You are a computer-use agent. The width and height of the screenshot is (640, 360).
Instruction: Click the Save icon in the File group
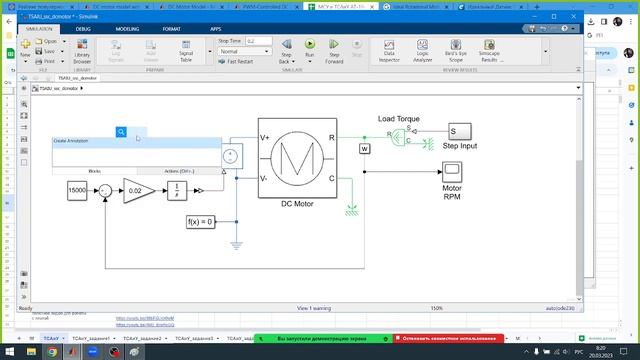click(x=39, y=51)
